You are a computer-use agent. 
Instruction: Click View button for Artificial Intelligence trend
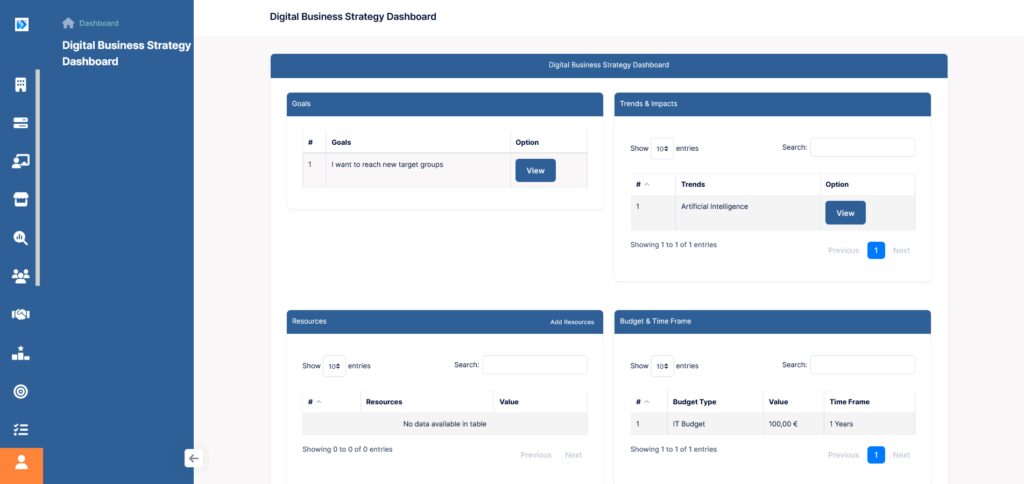pos(845,213)
